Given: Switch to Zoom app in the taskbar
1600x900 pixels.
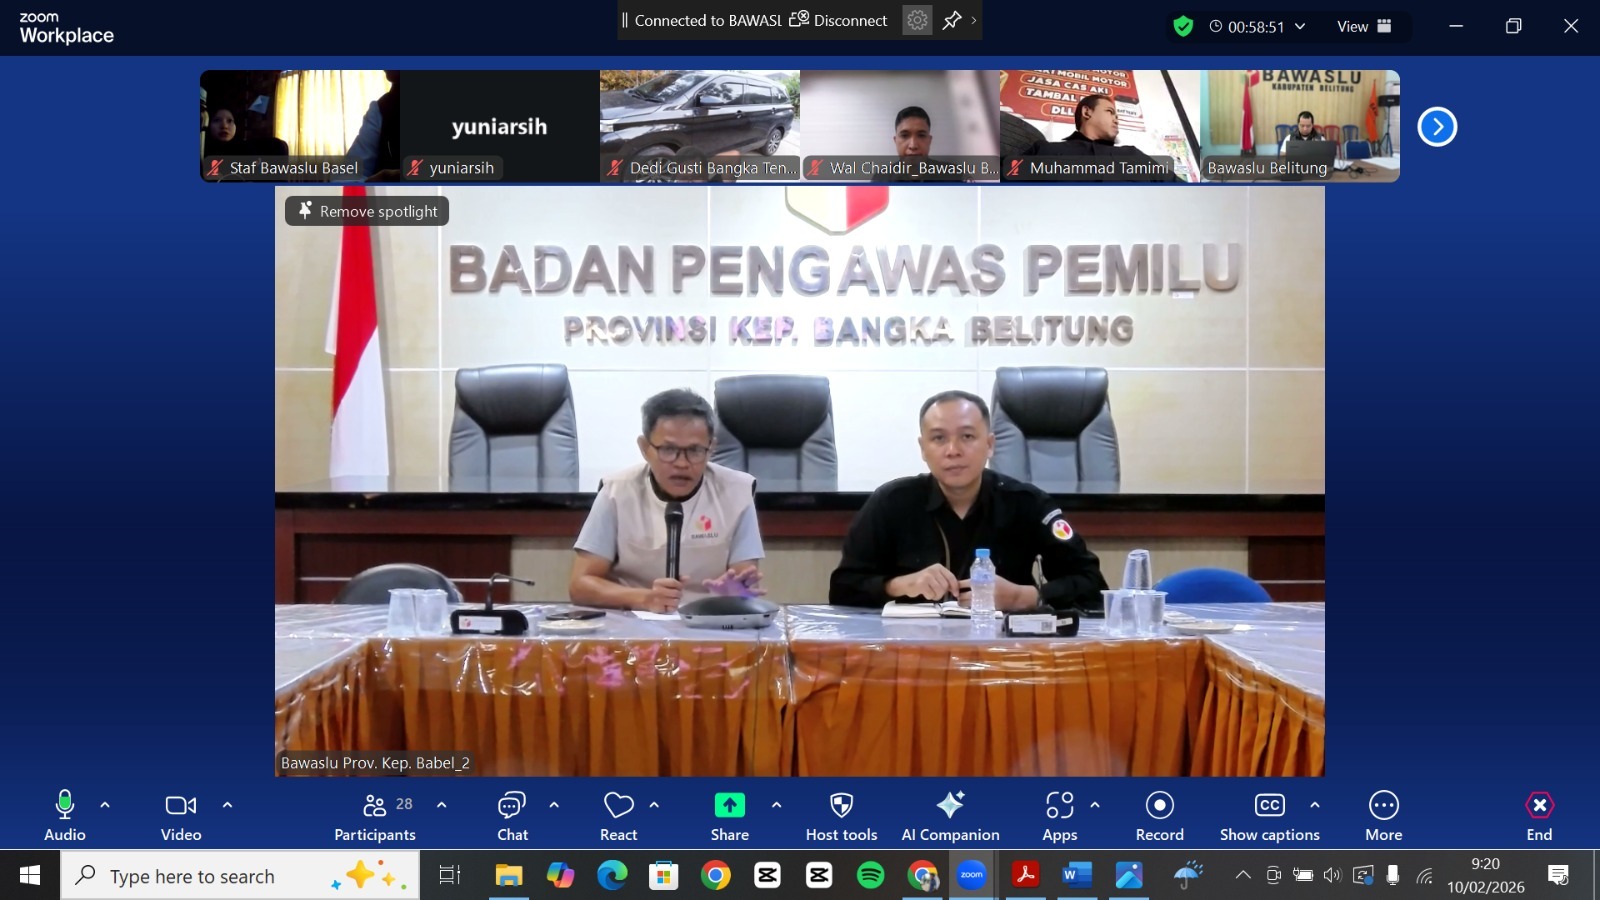Looking at the screenshot, I should 972,876.
